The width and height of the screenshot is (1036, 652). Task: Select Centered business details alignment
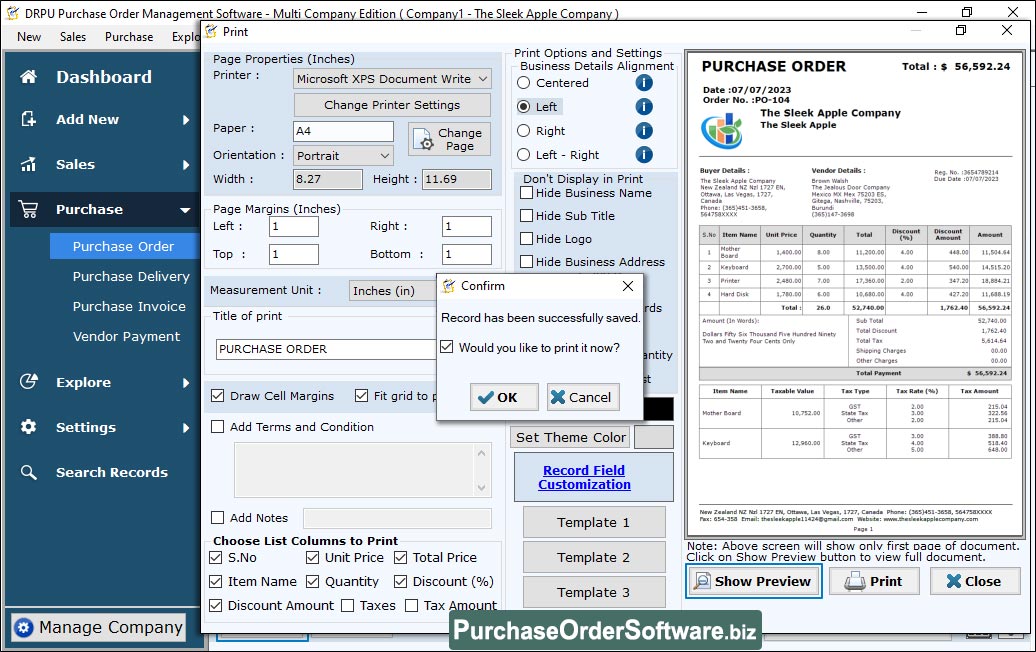click(x=523, y=83)
